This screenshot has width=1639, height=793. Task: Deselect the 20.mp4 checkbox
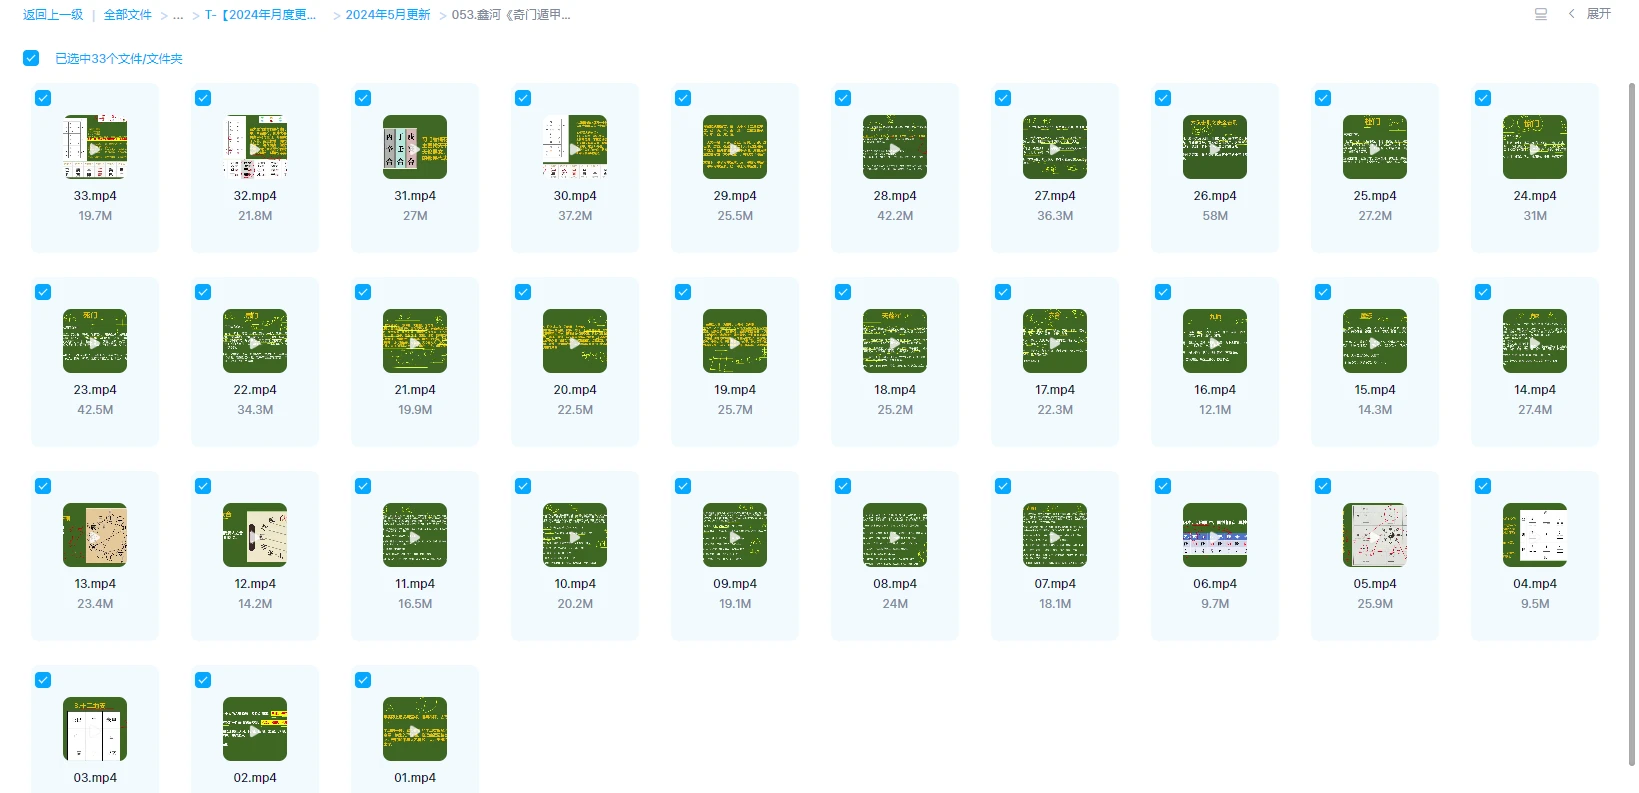(523, 292)
